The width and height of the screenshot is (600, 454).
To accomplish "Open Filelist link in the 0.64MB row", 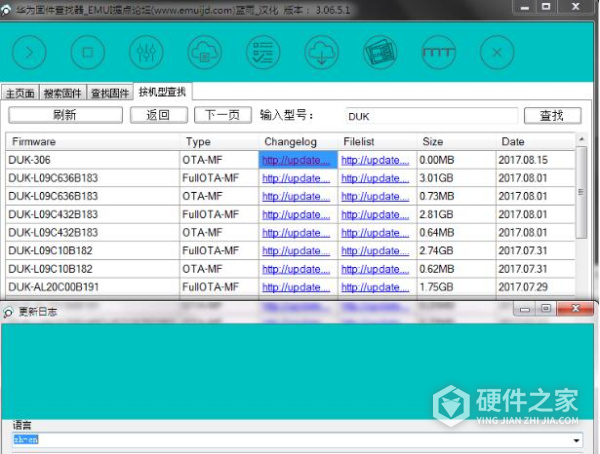I will click(375, 233).
